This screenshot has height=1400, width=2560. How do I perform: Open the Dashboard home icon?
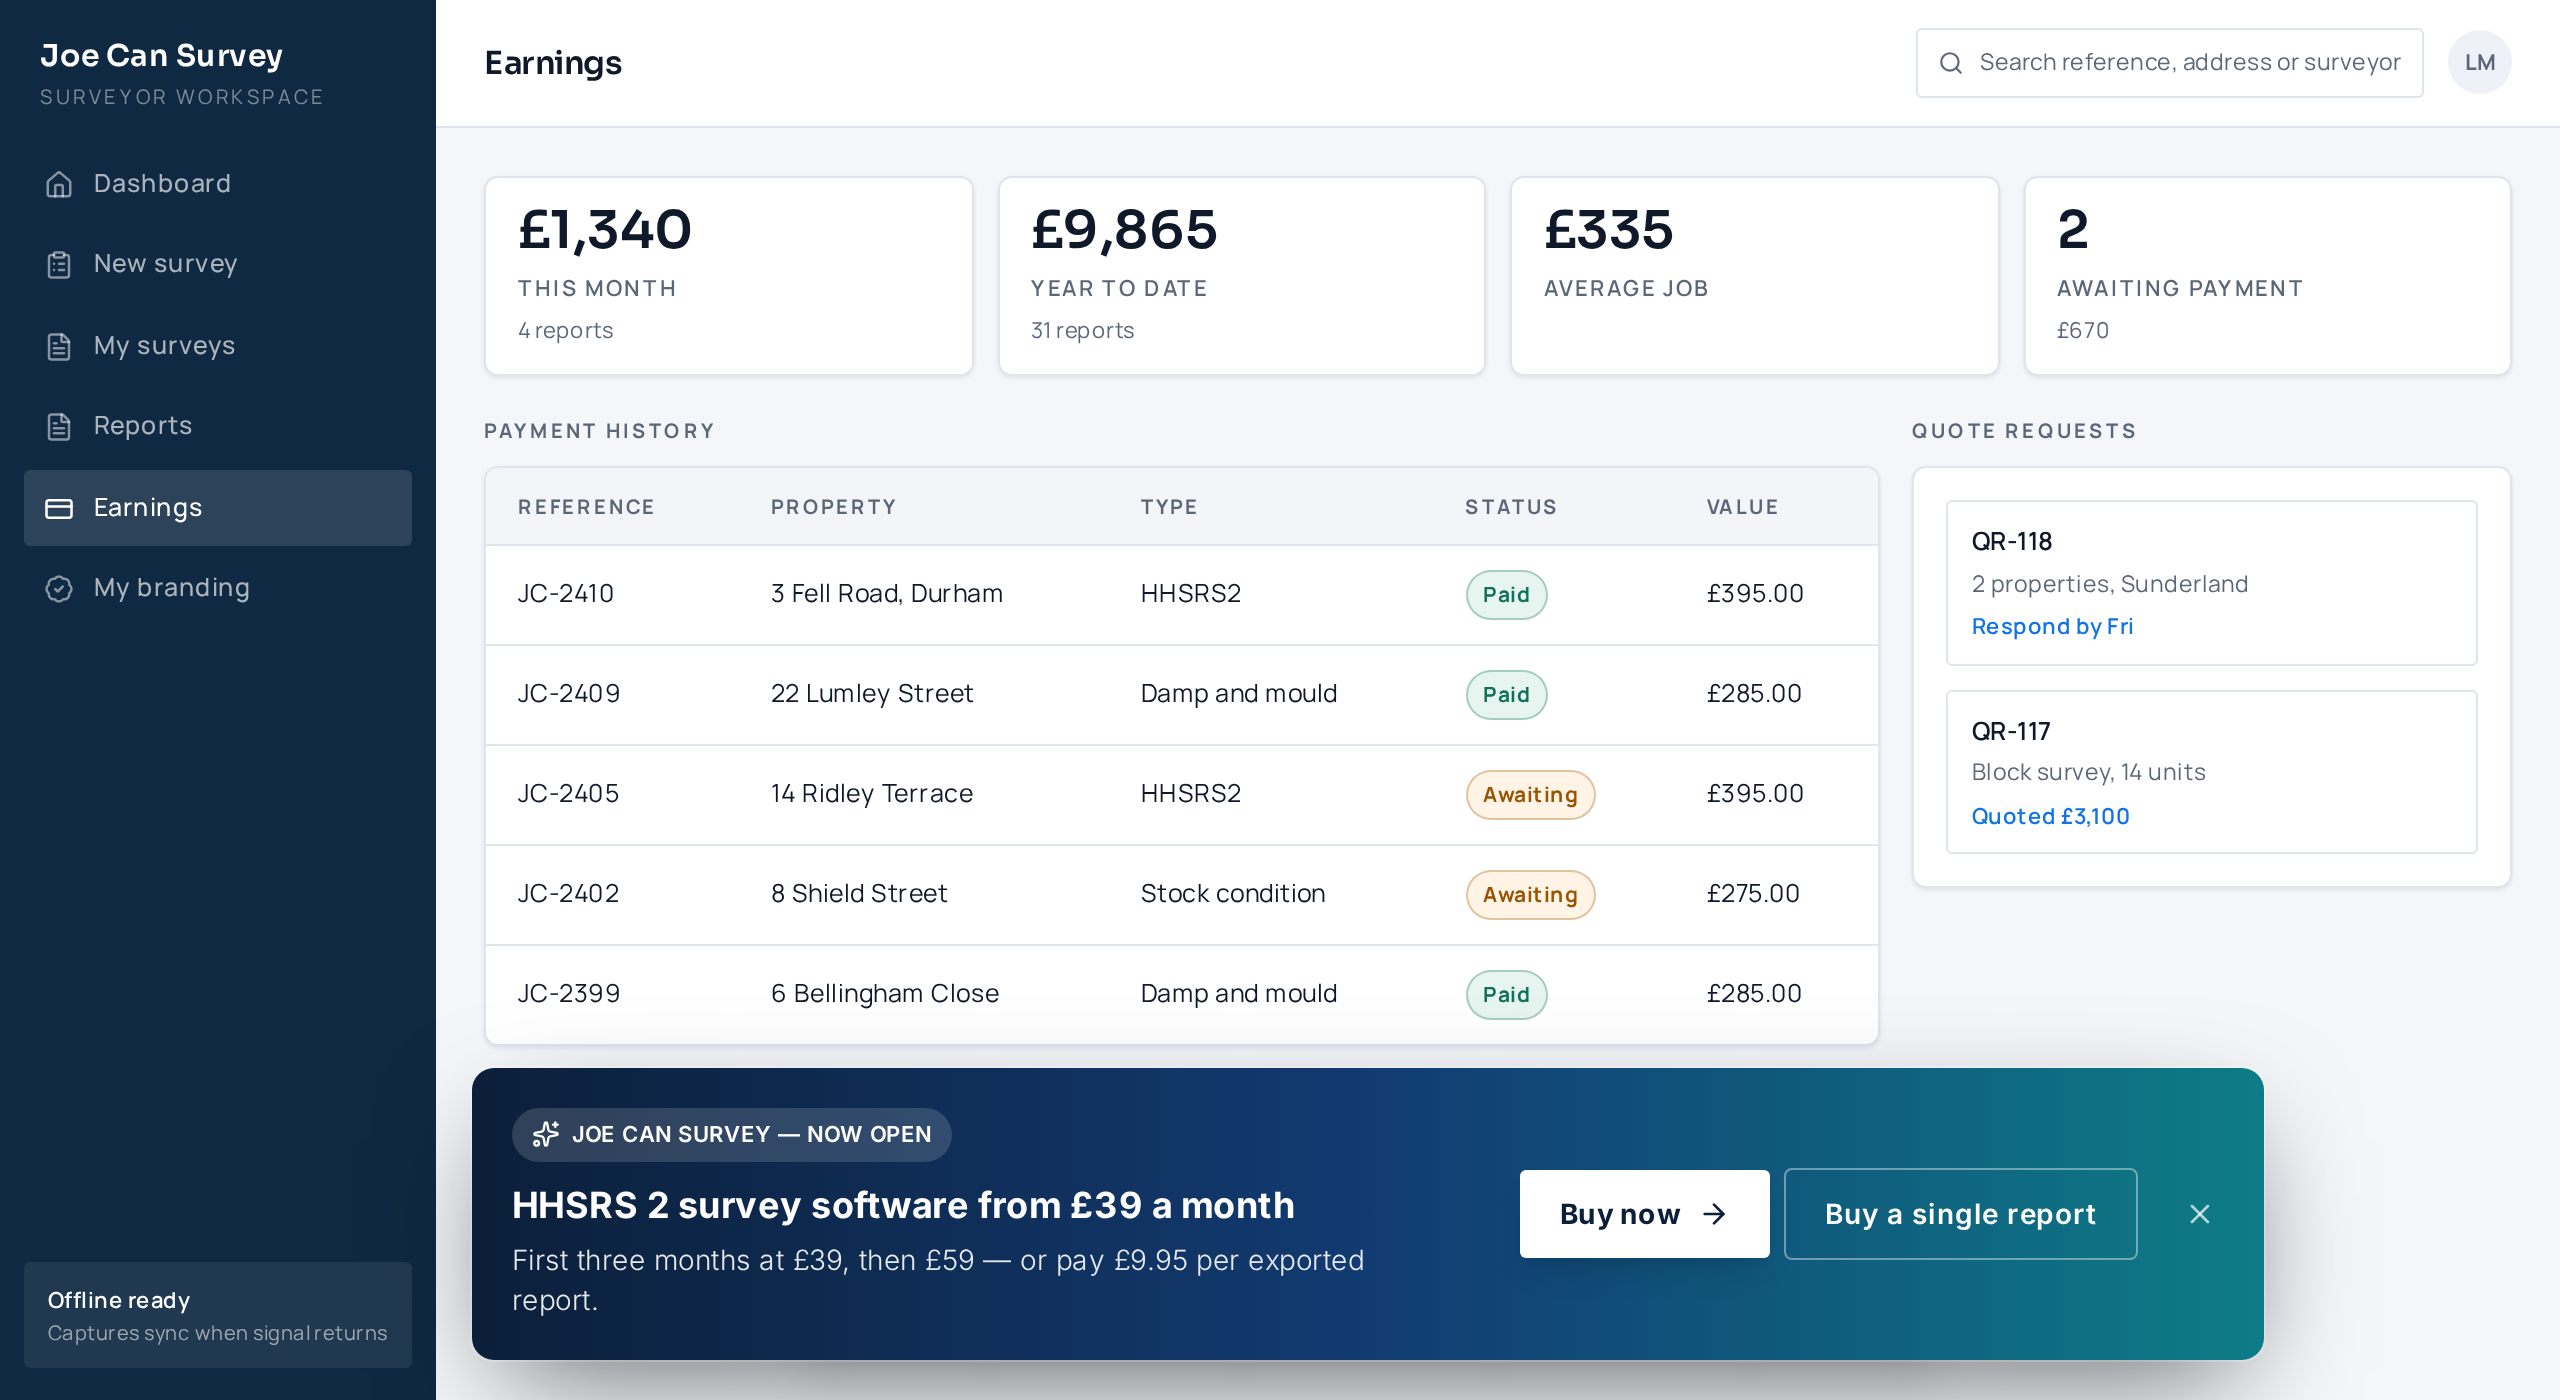click(x=59, y=184)
